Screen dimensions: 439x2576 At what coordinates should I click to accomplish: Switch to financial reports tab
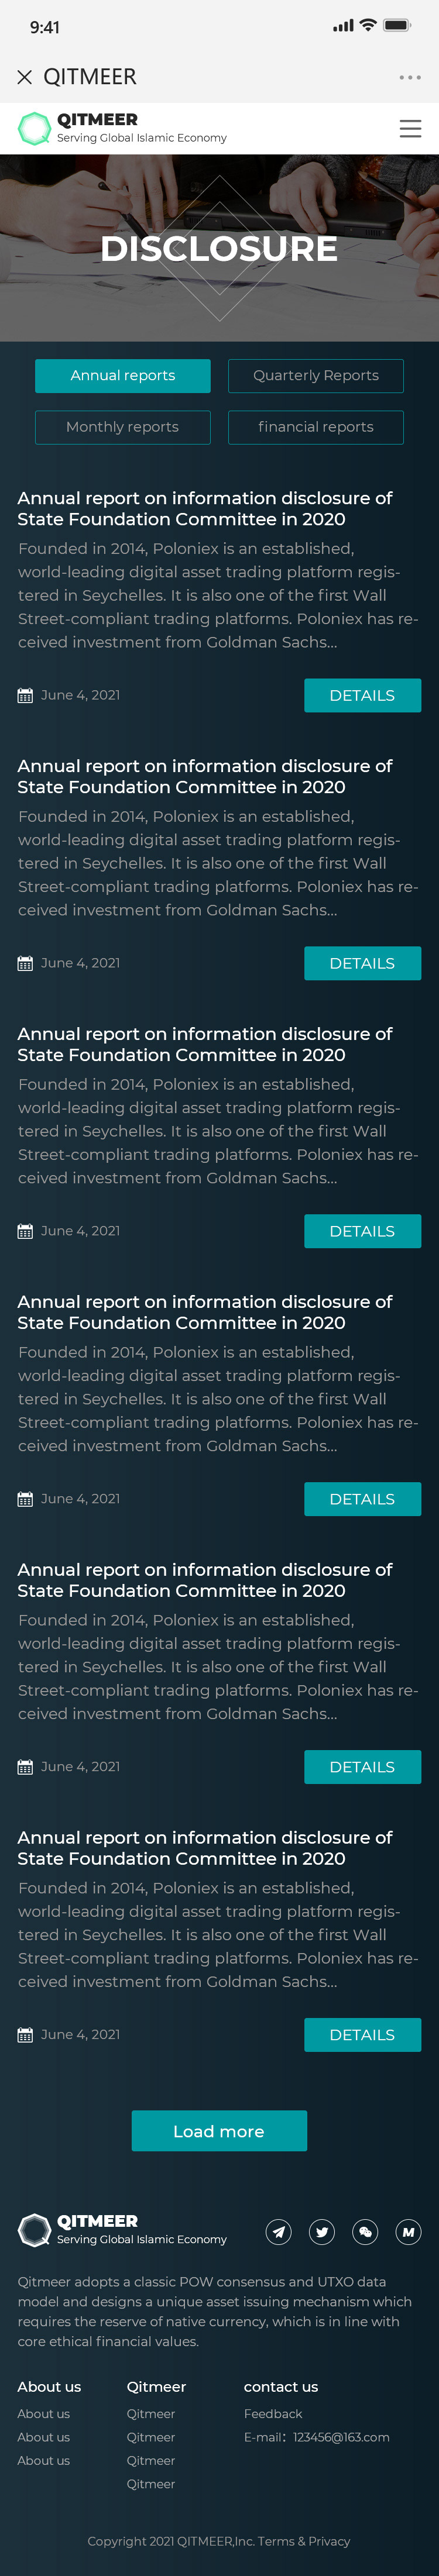click(316, 427)
